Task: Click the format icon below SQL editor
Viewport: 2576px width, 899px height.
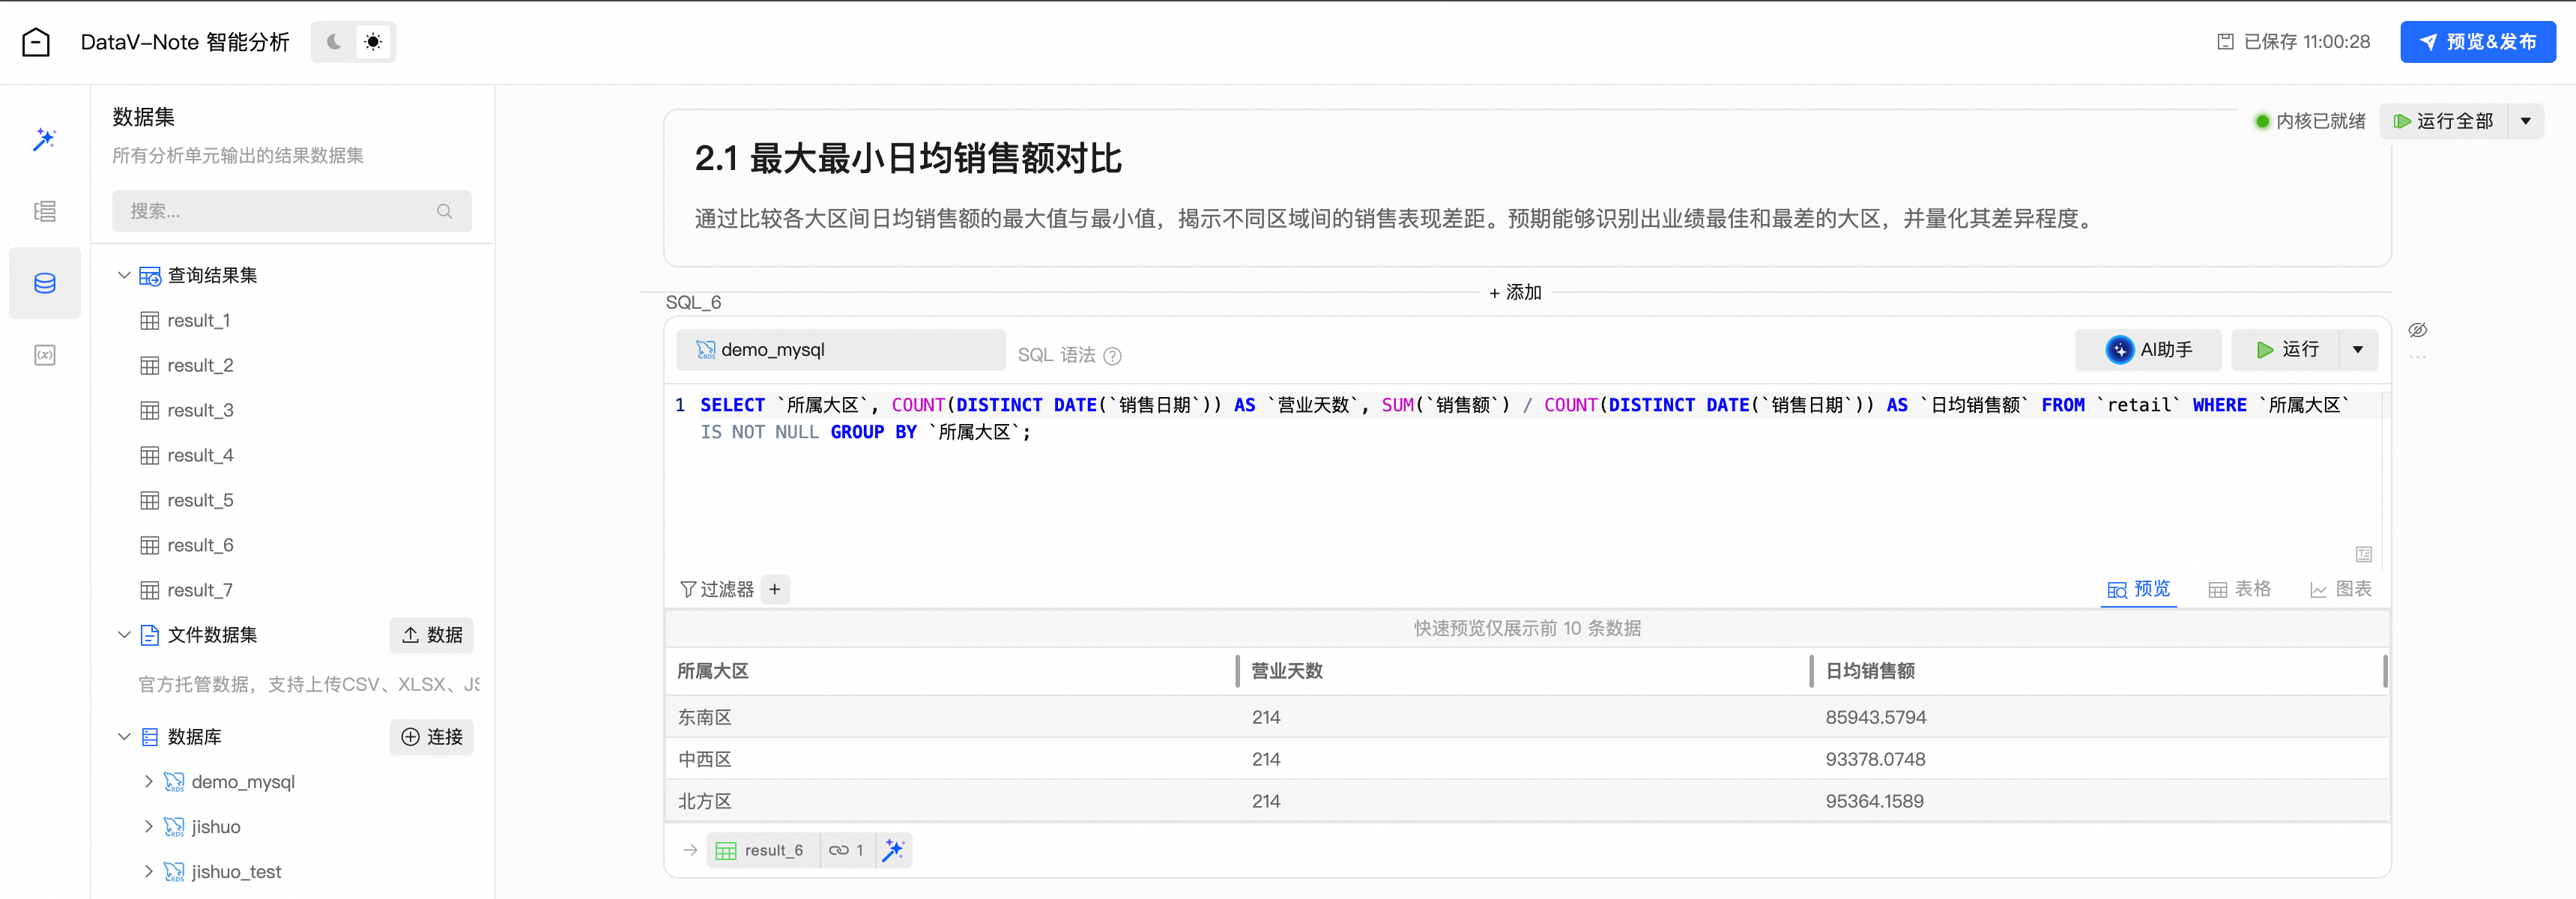Action: [x=2363, y=554]
